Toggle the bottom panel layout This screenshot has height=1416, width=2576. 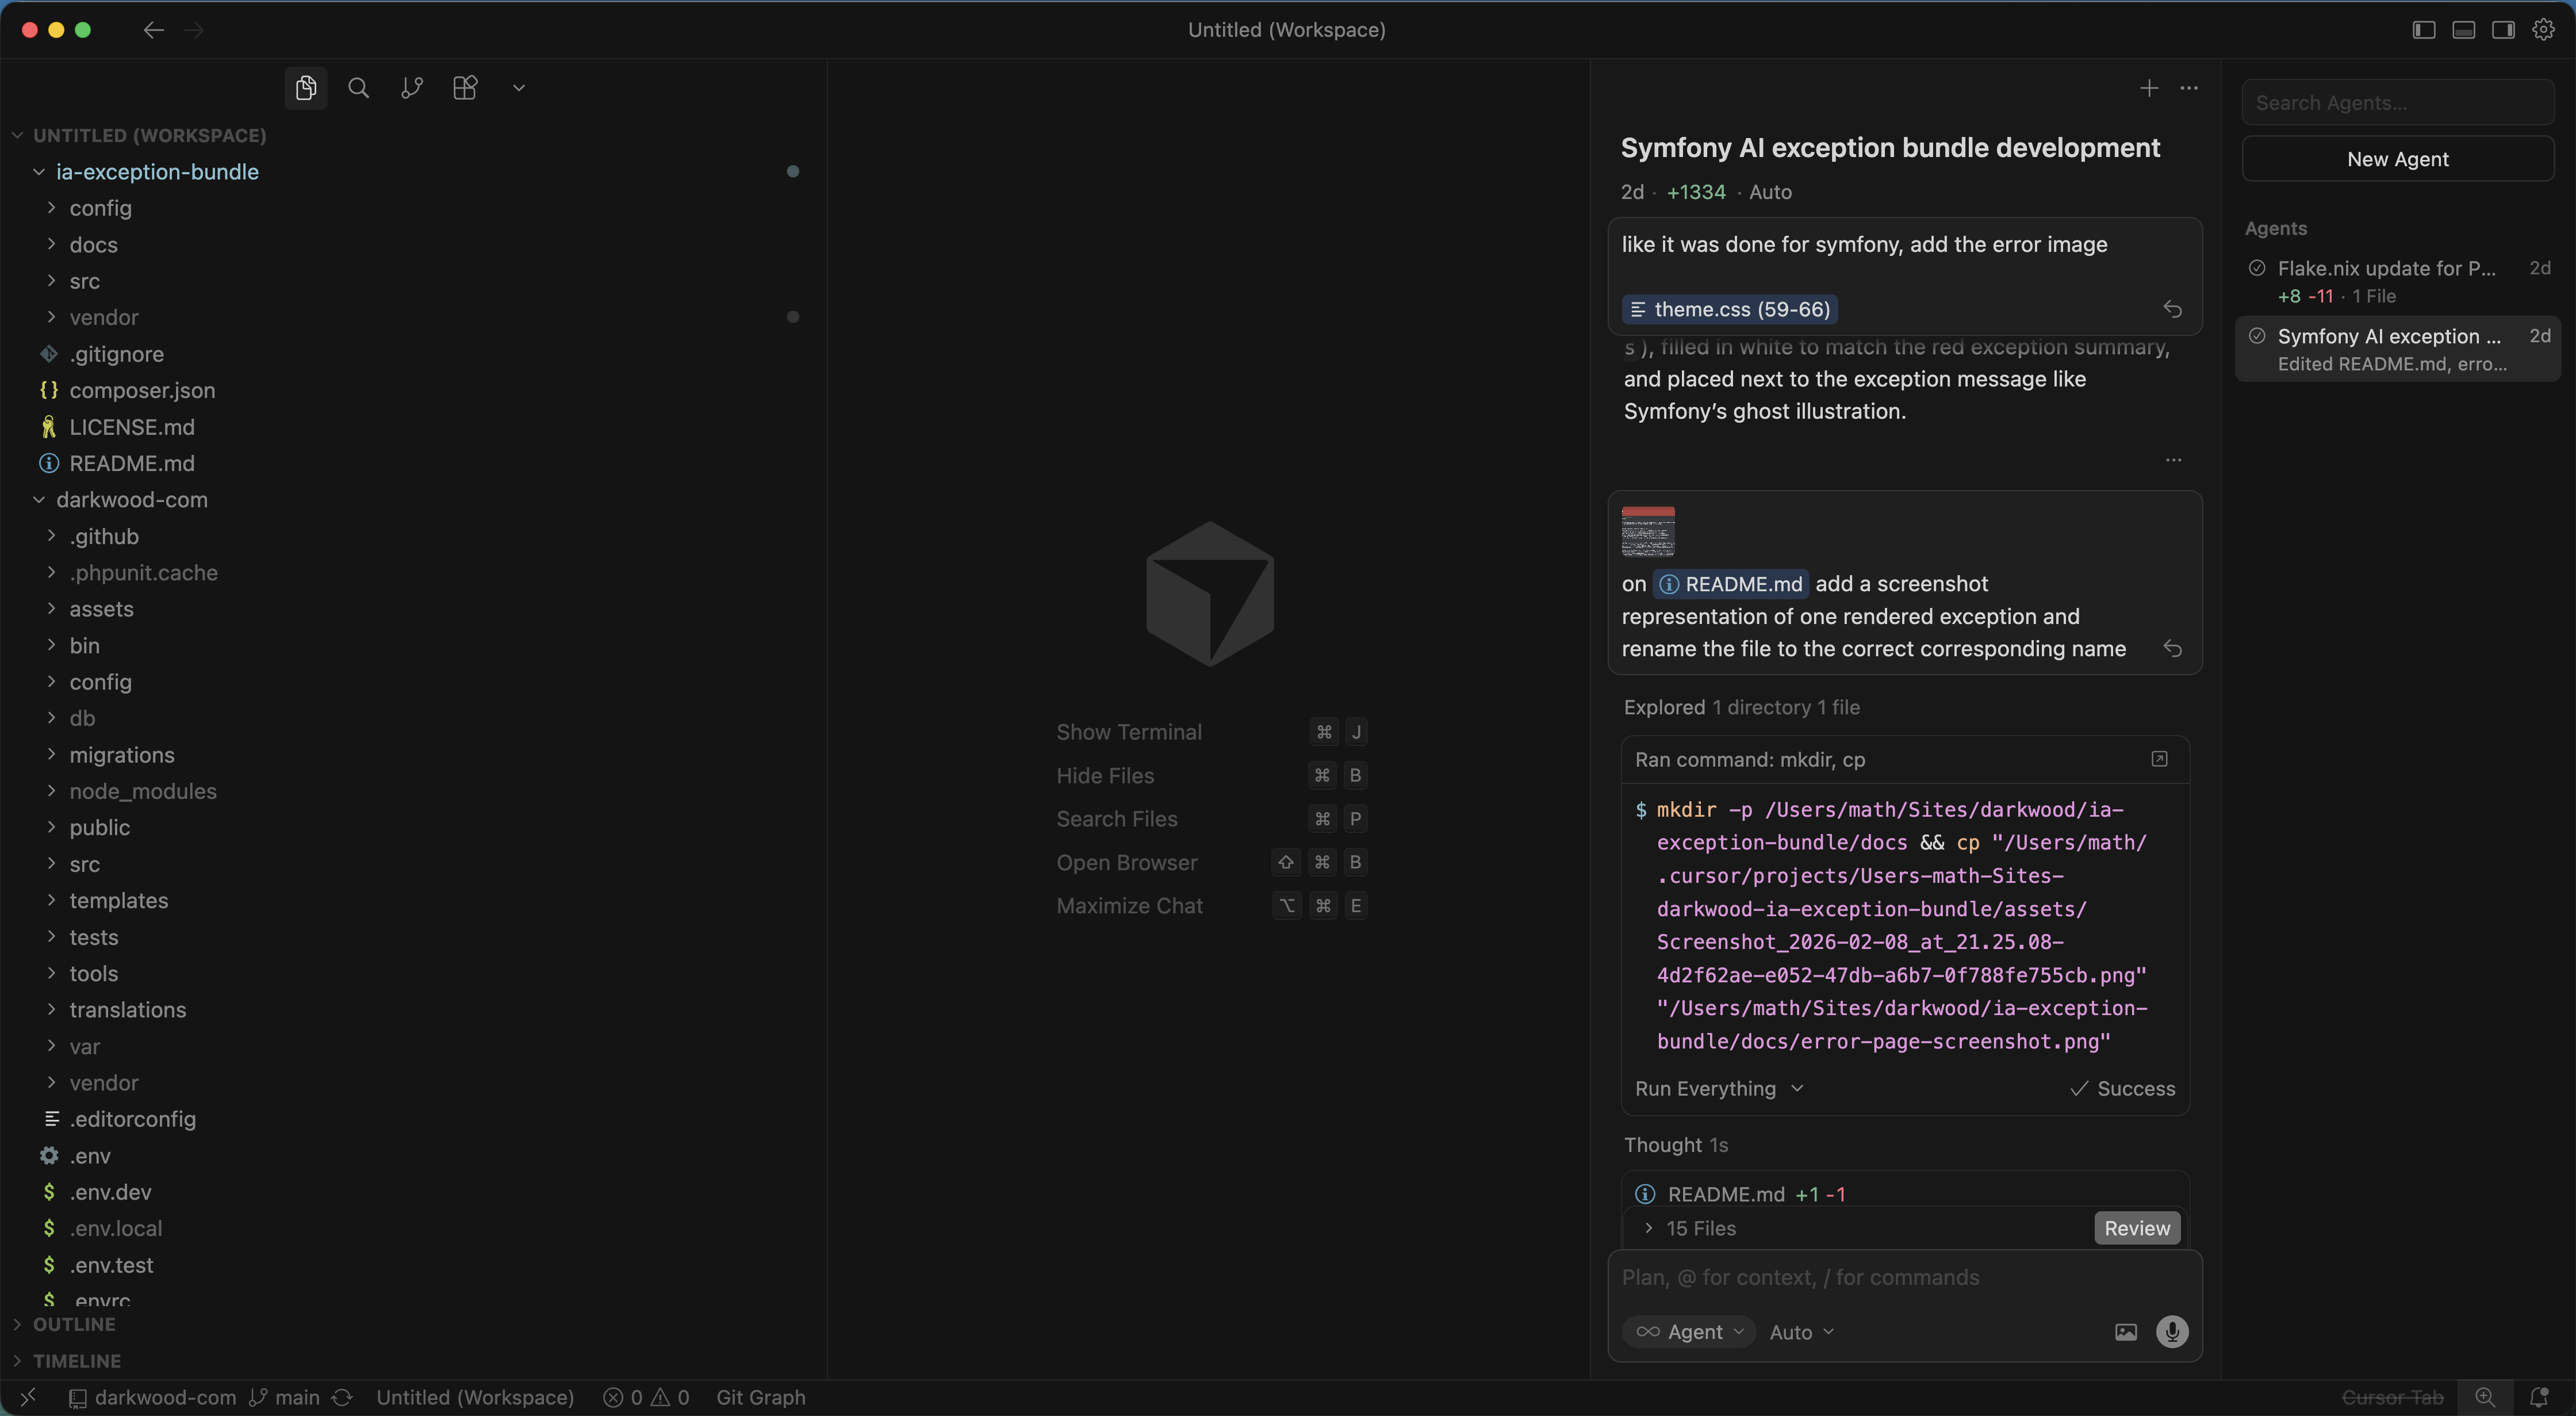coord(2463,30)
